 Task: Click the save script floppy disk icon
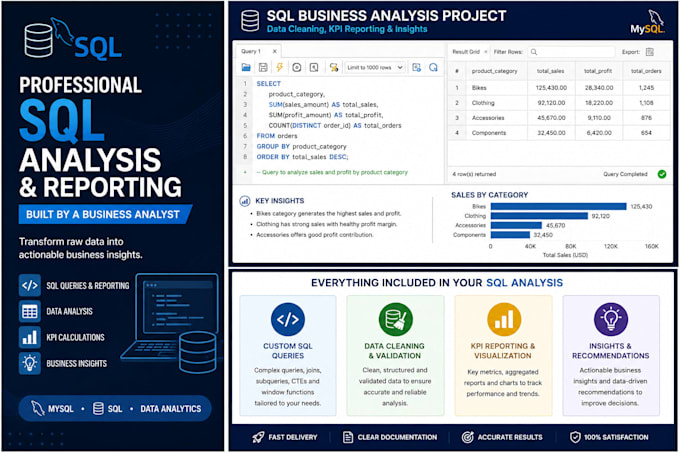pos(263,67)
